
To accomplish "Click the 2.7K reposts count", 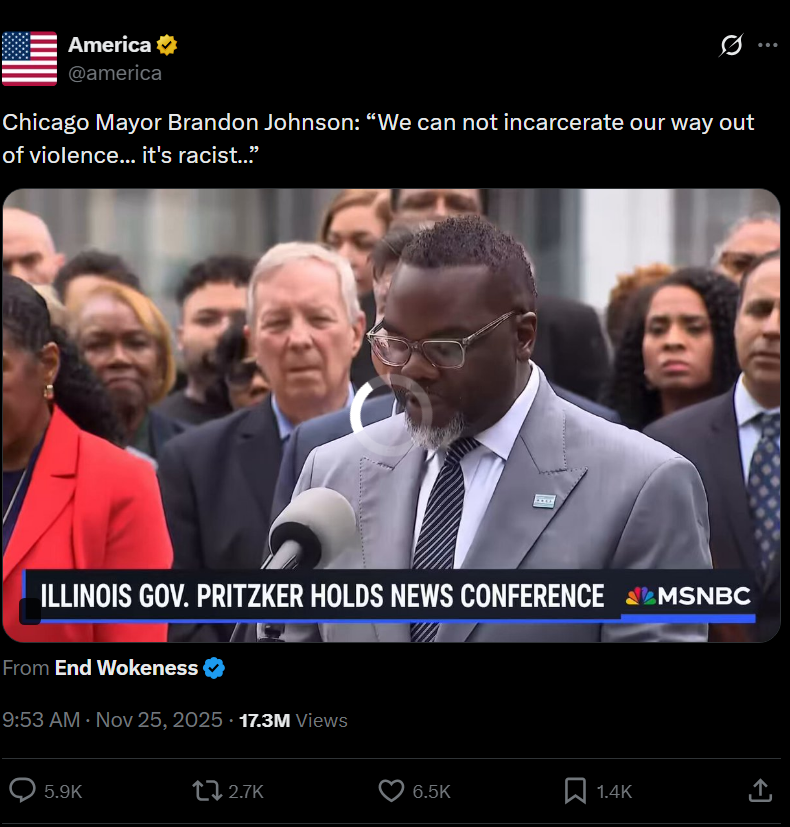I will (246, 792).
